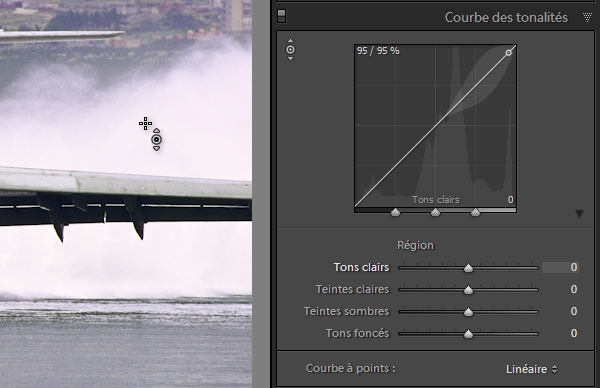Click the middle split handle under the curve

coord(435,212)
